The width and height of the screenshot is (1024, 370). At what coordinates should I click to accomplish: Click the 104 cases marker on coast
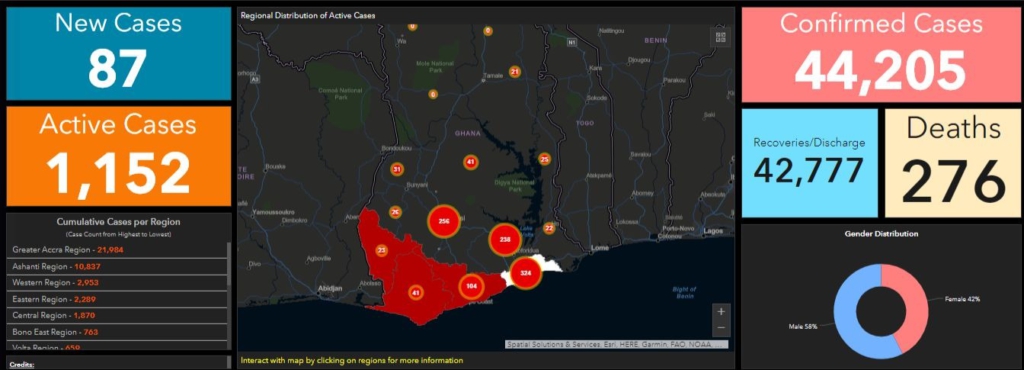pos(472,286)
